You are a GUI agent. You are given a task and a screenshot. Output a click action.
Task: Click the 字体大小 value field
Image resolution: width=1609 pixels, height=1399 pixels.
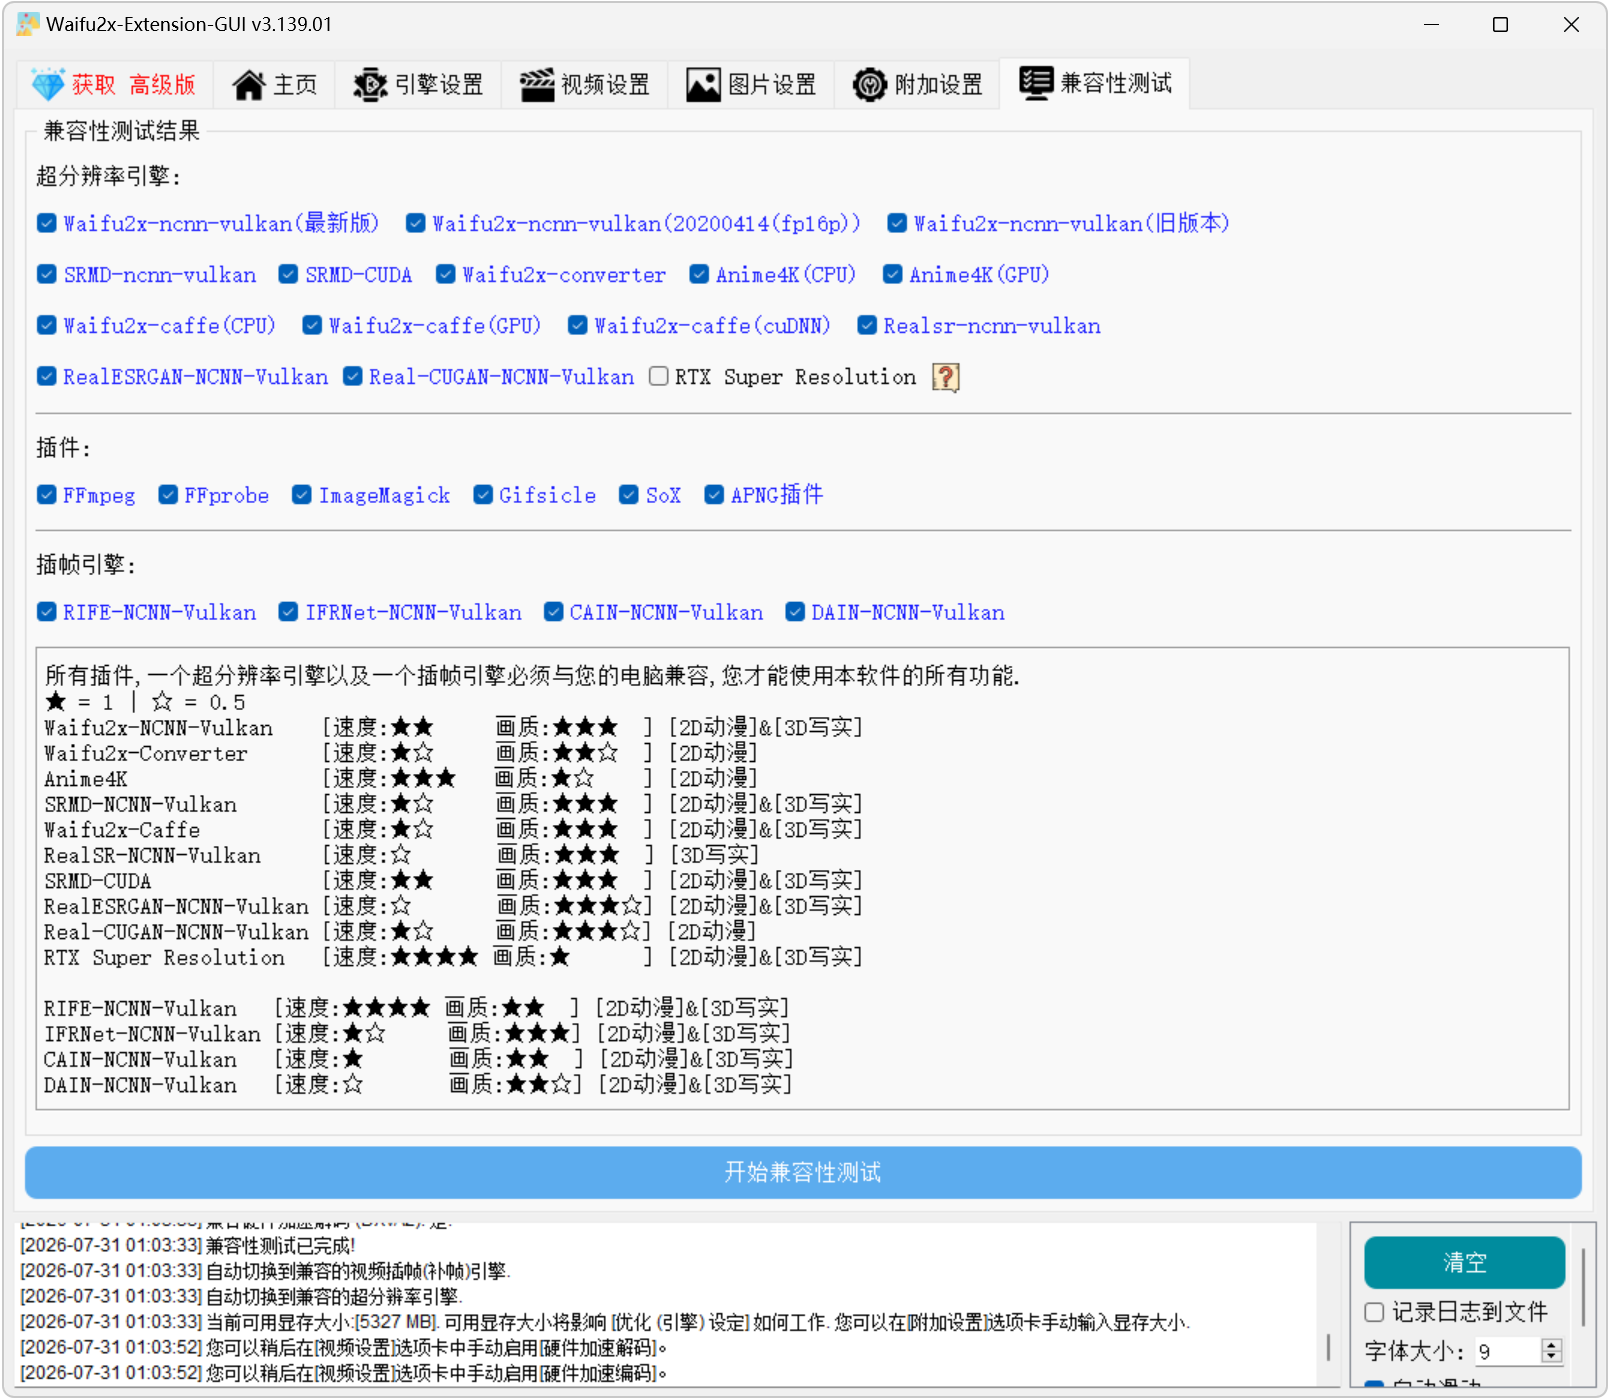(x=1508, y=1351)
